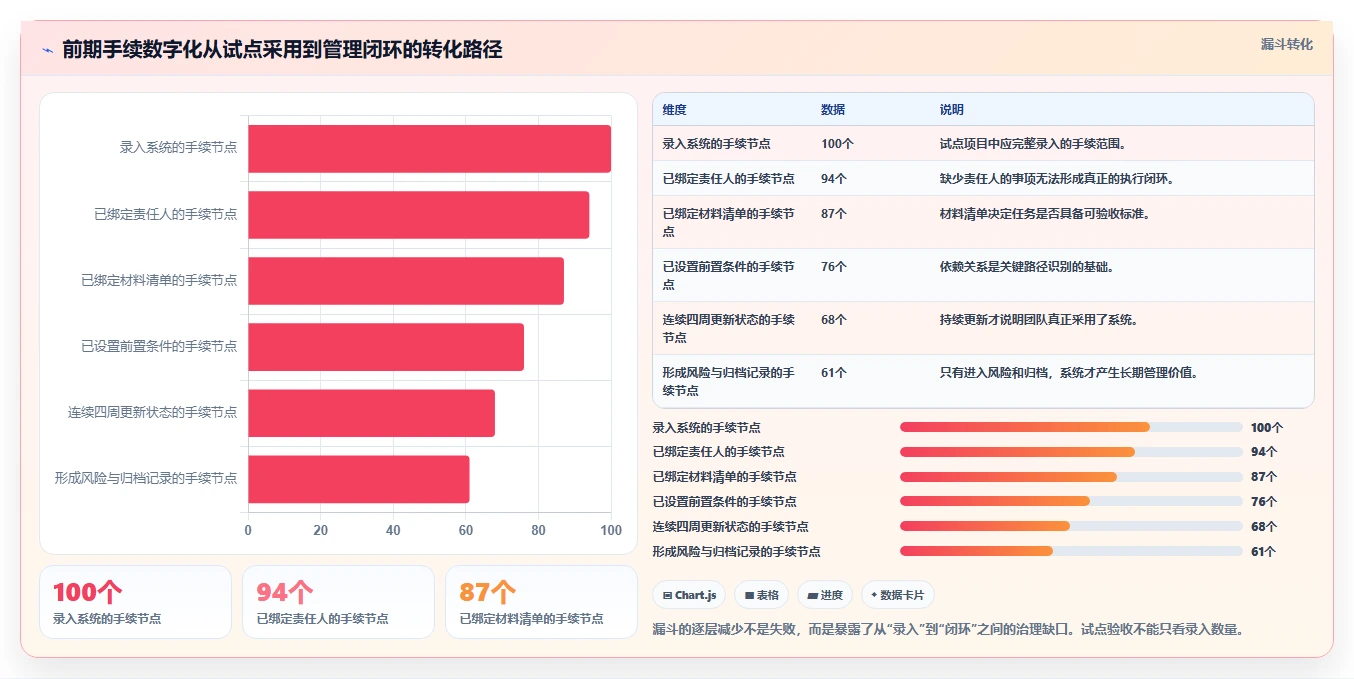Click the Chart.js chip
Screen dimensions: 1354x679
[x=690, y=595]
